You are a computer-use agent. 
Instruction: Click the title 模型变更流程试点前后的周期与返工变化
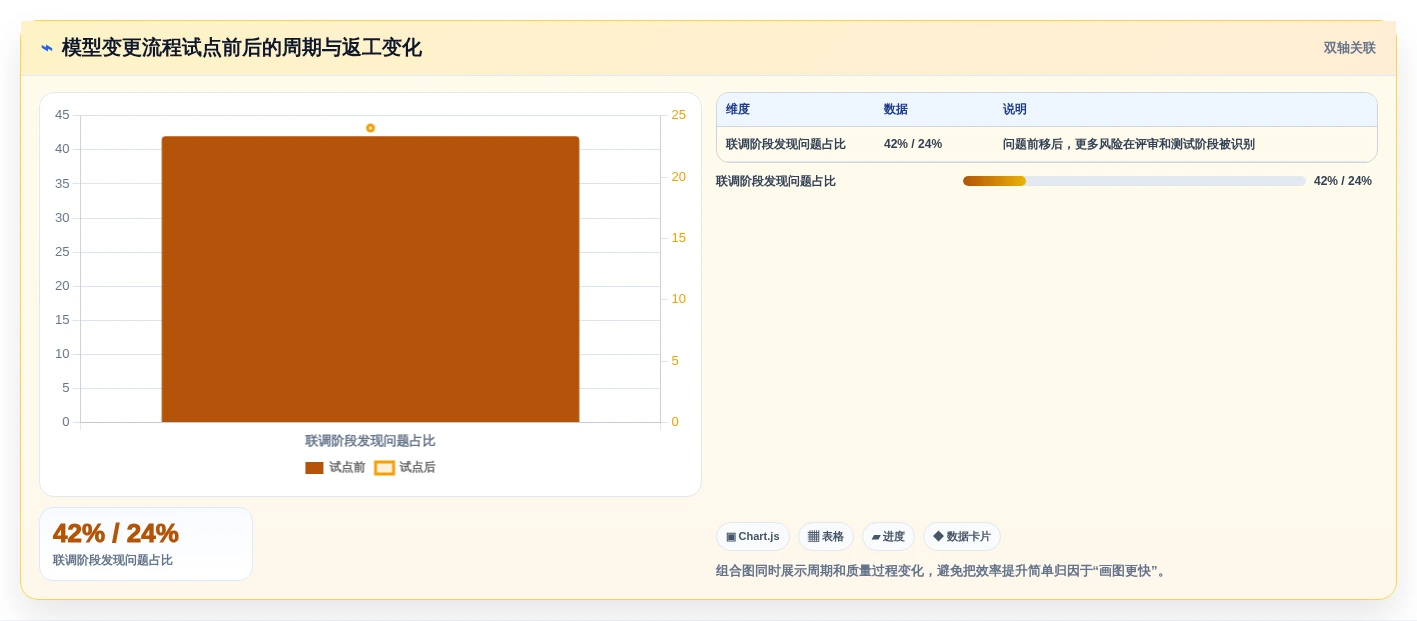pos(242,48)
